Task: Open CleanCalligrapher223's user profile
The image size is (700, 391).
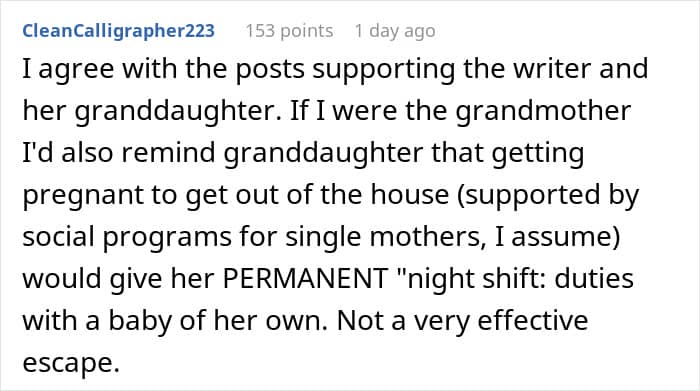Action: pos(119,31)
